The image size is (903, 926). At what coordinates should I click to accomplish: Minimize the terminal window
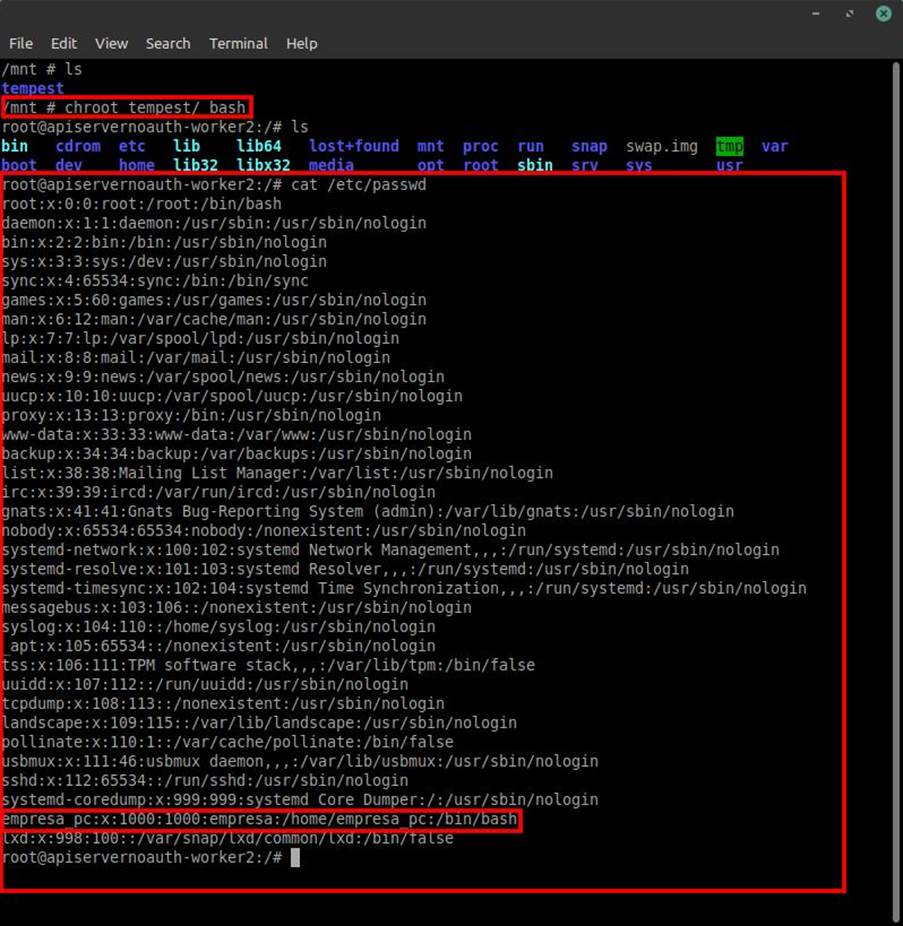(x=815, y=13)
